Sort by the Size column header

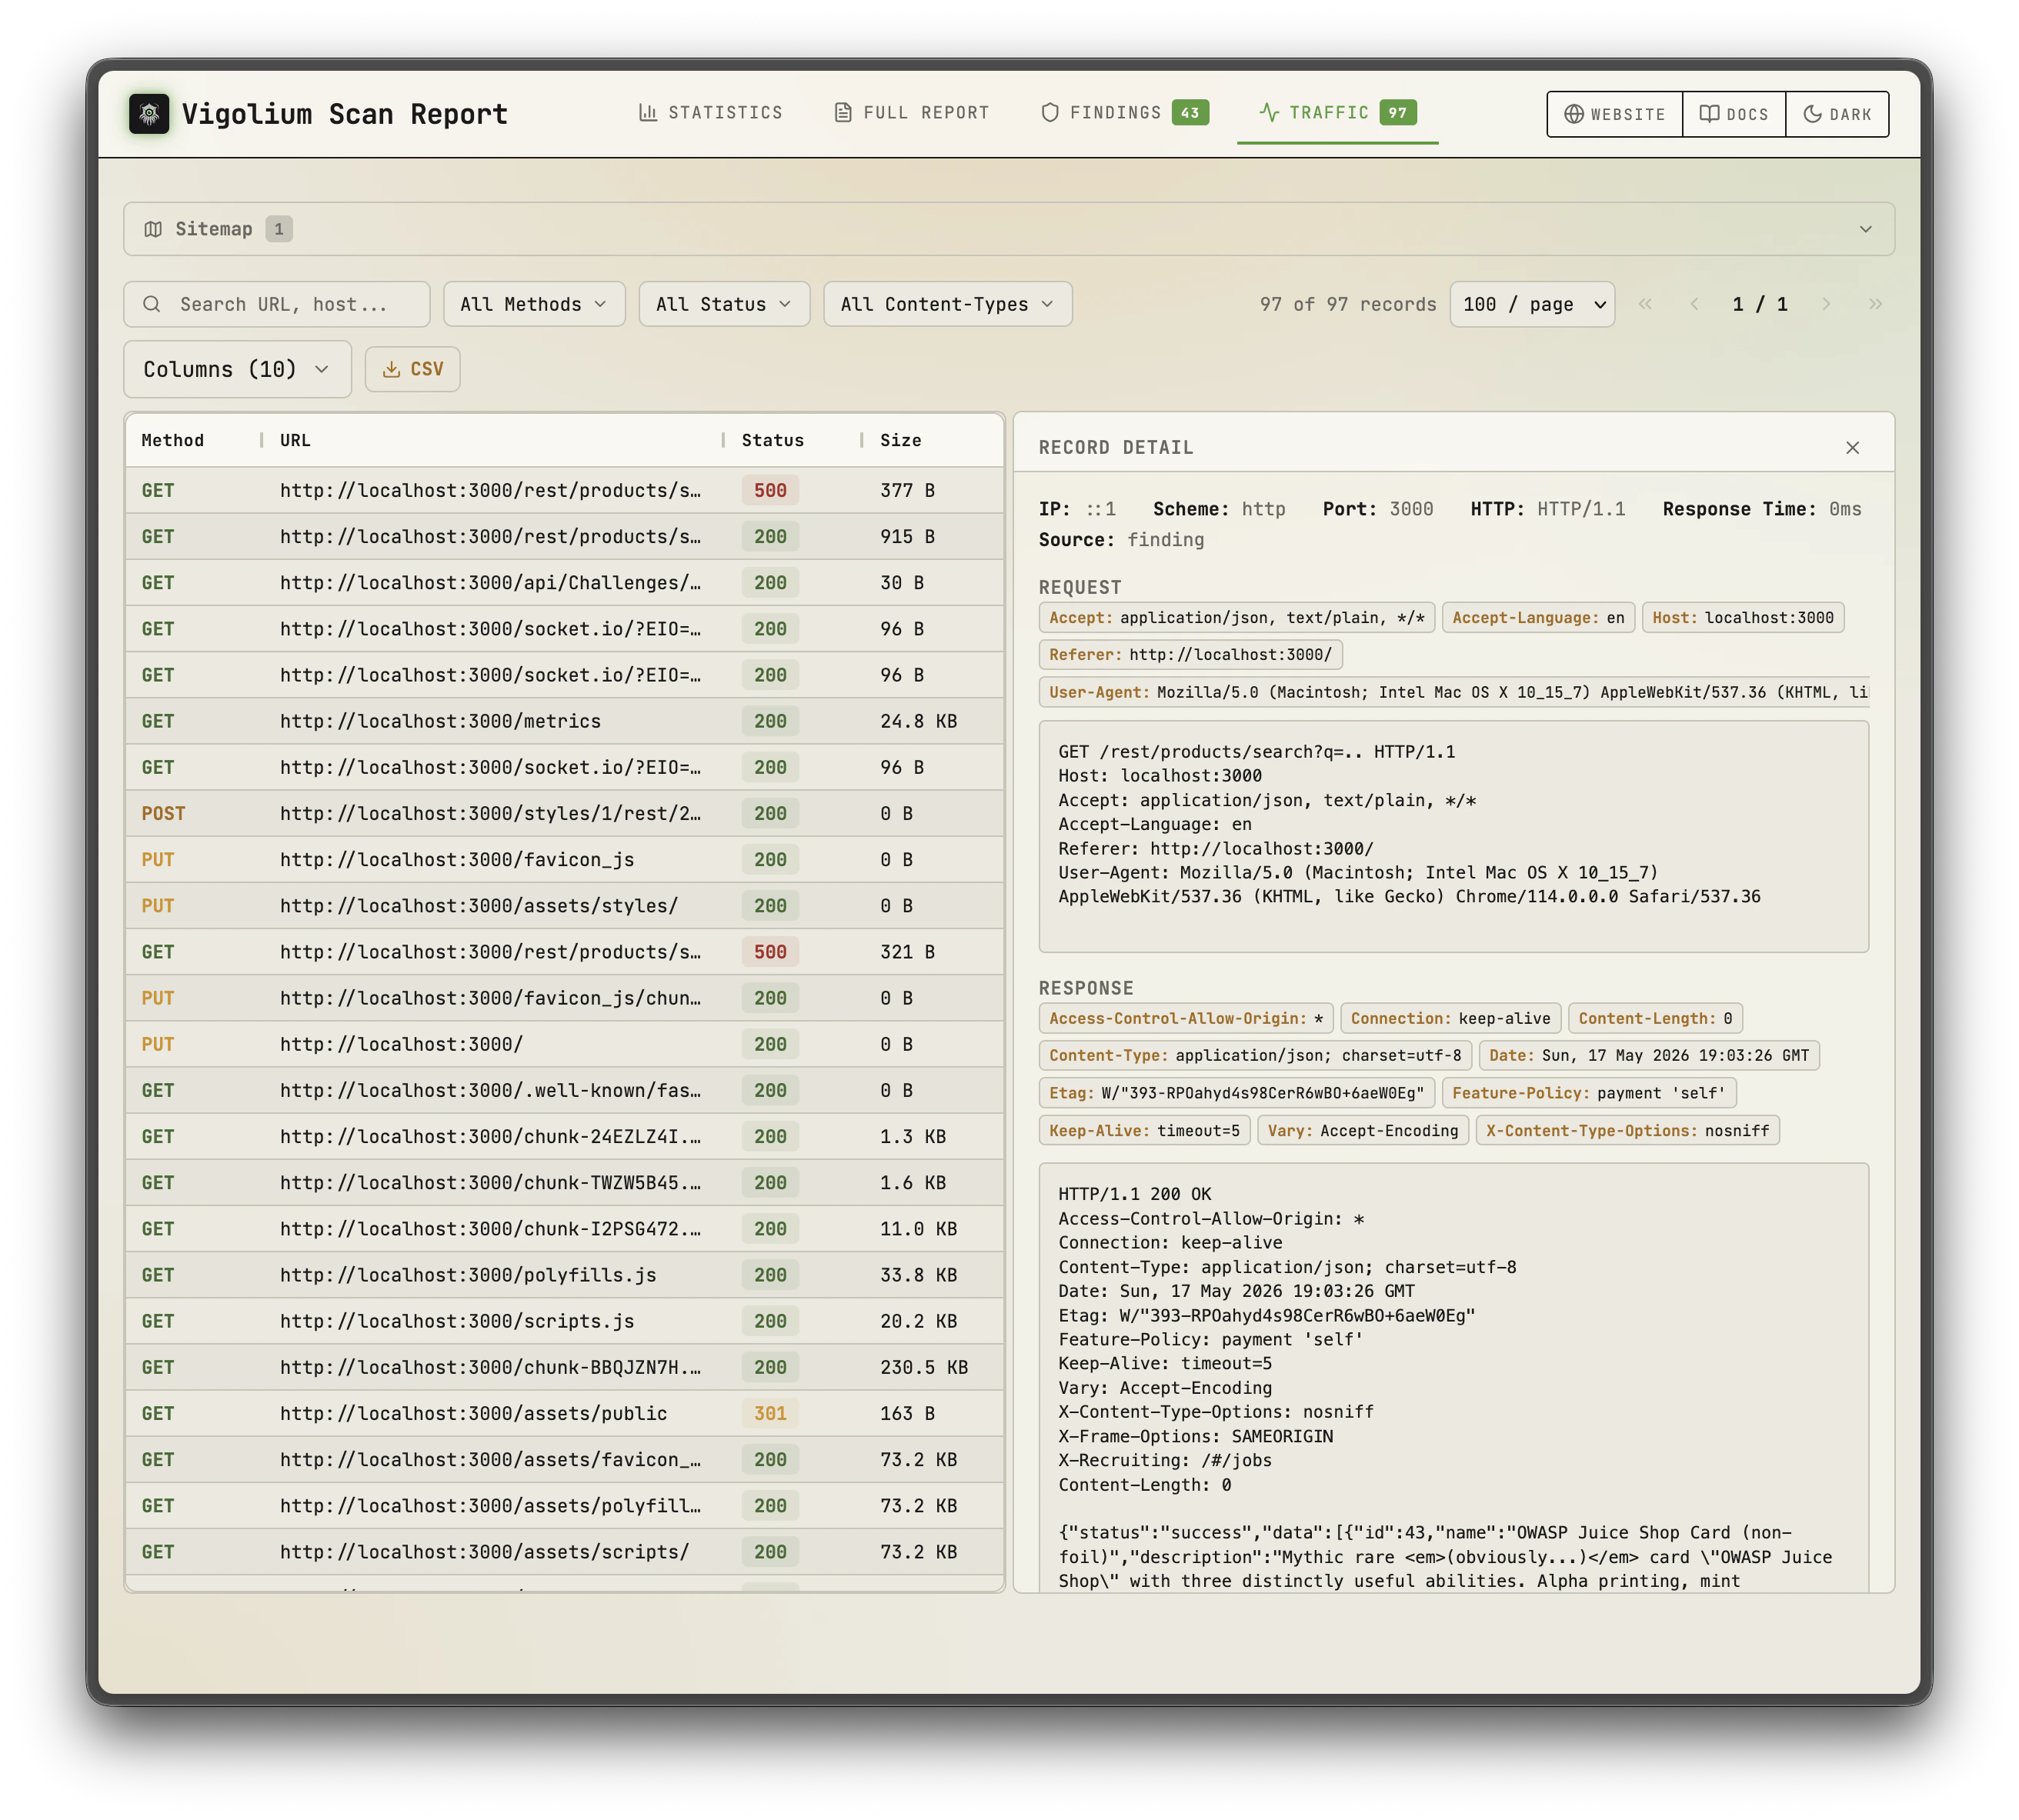point(900,440)
